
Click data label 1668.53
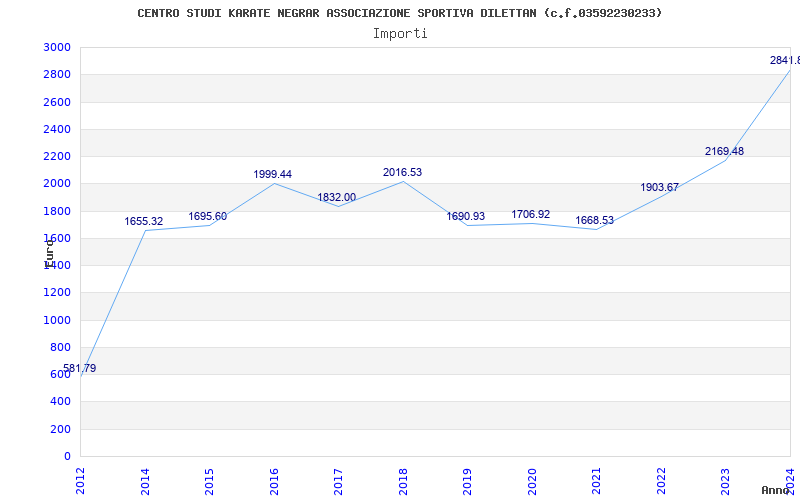pyautogui.click(x=595, y=220)
